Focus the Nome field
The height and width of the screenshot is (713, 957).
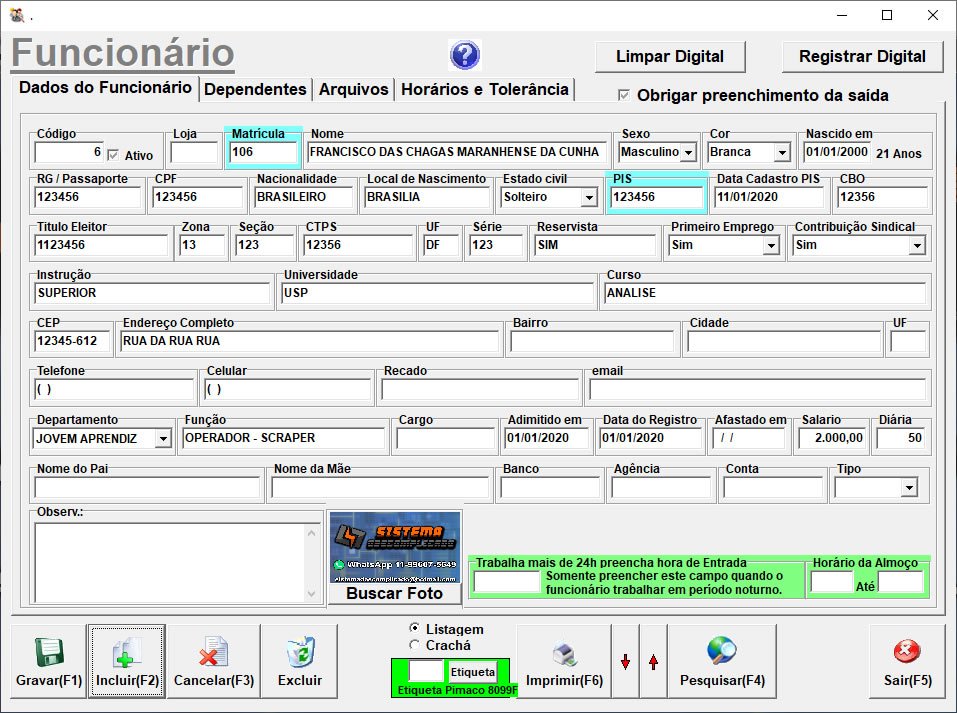[x=456, y=152]
